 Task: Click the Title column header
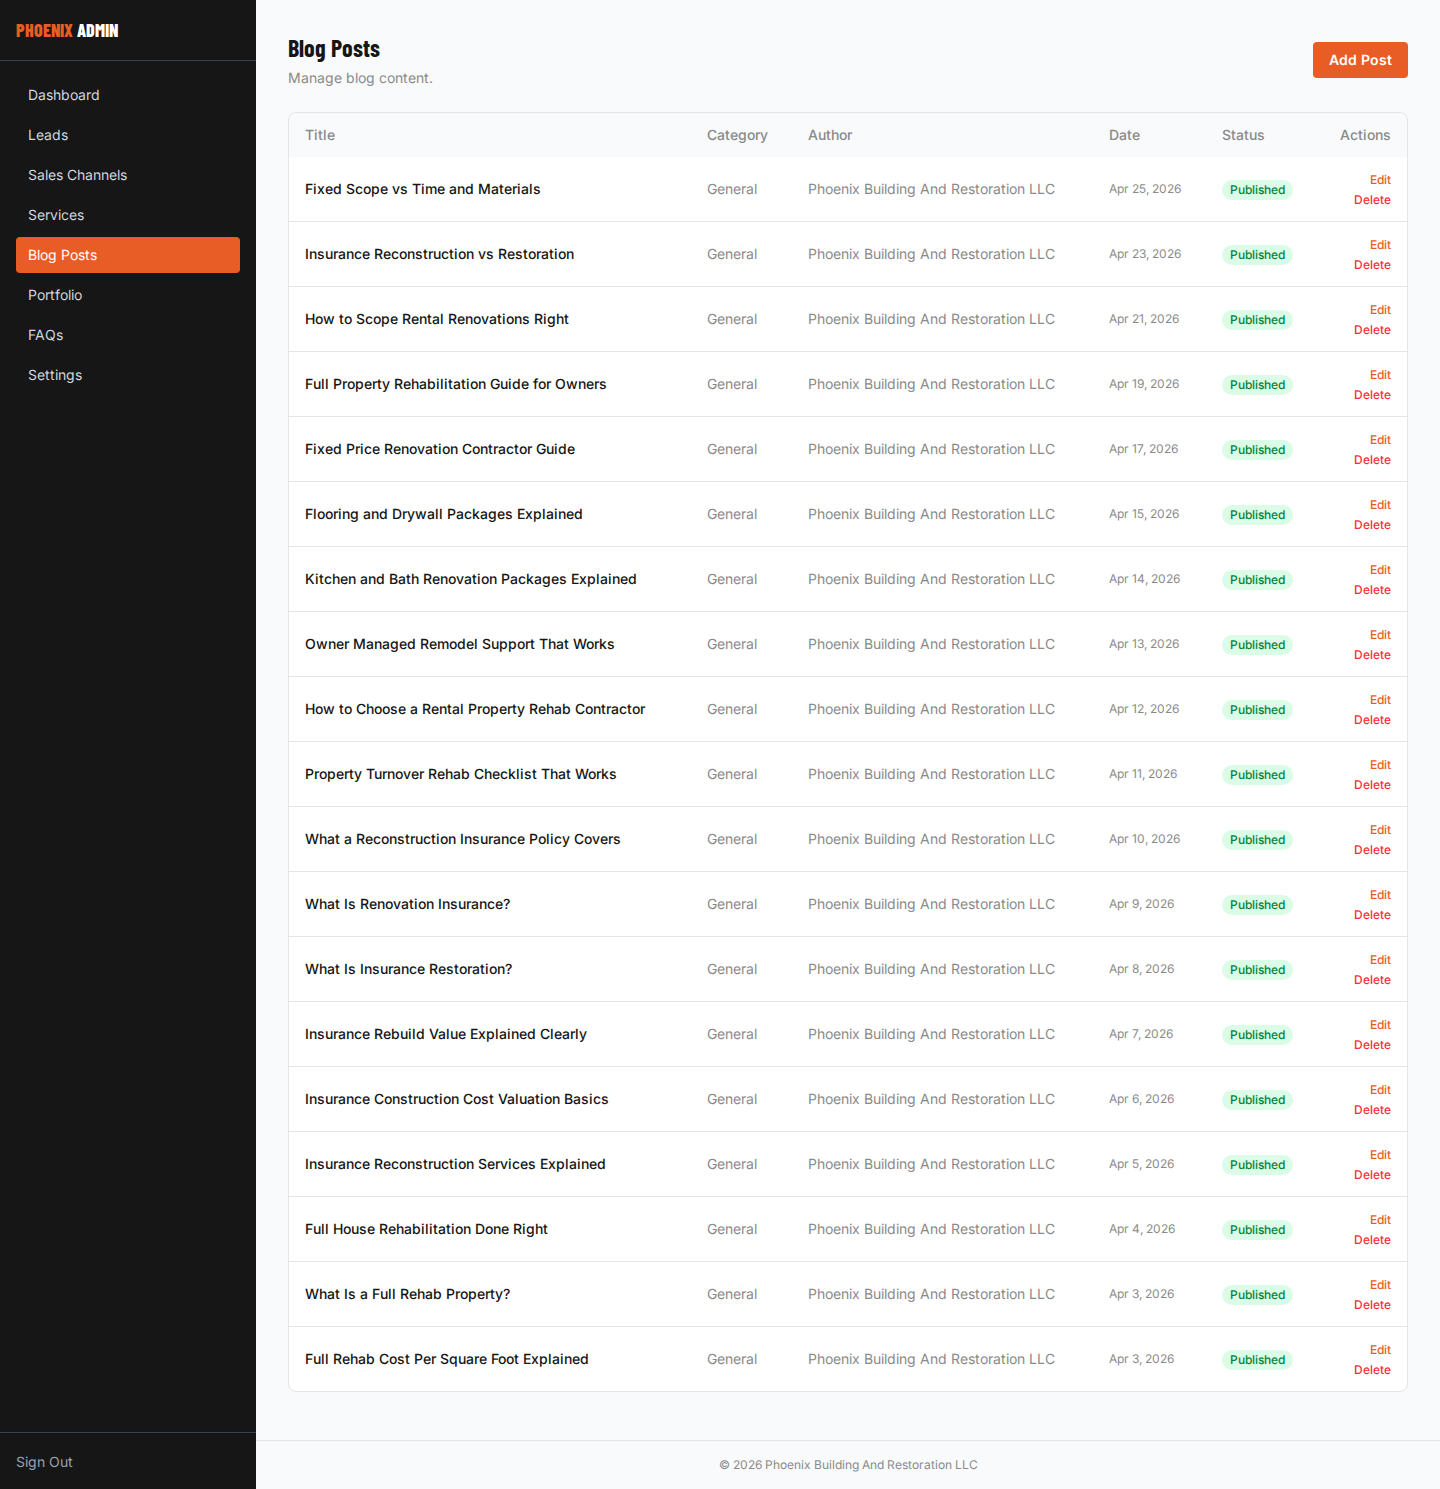(x=320, y=135)
